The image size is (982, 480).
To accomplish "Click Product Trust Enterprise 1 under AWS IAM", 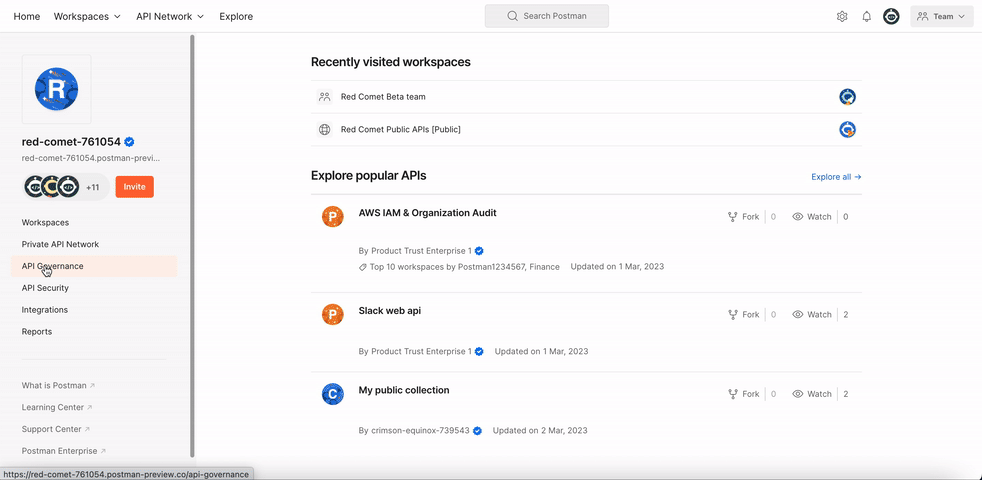I will (421, 251).
